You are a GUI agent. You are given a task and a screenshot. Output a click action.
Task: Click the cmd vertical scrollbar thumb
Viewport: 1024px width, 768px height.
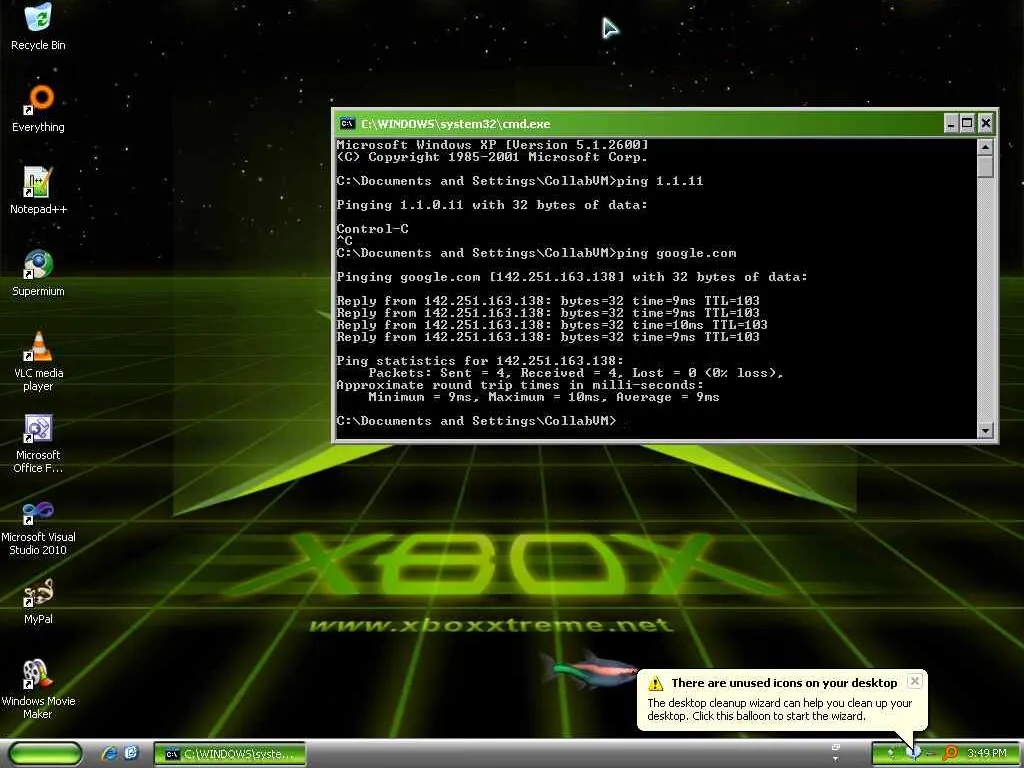[x=985, y=167]
